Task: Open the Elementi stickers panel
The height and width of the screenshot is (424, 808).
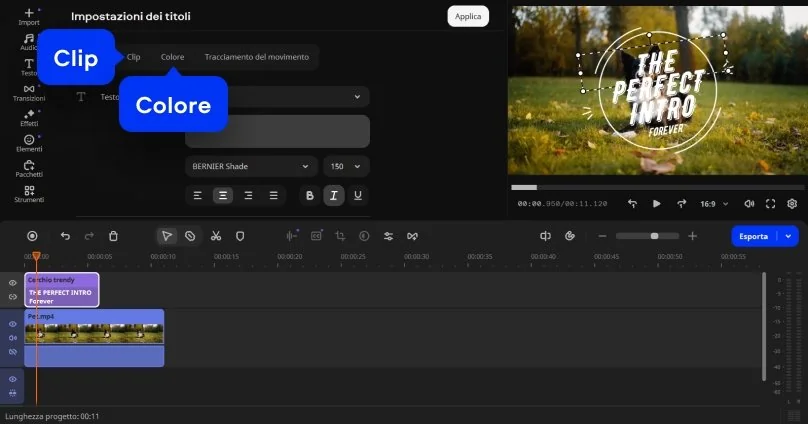Action: (x=29, y=143)
